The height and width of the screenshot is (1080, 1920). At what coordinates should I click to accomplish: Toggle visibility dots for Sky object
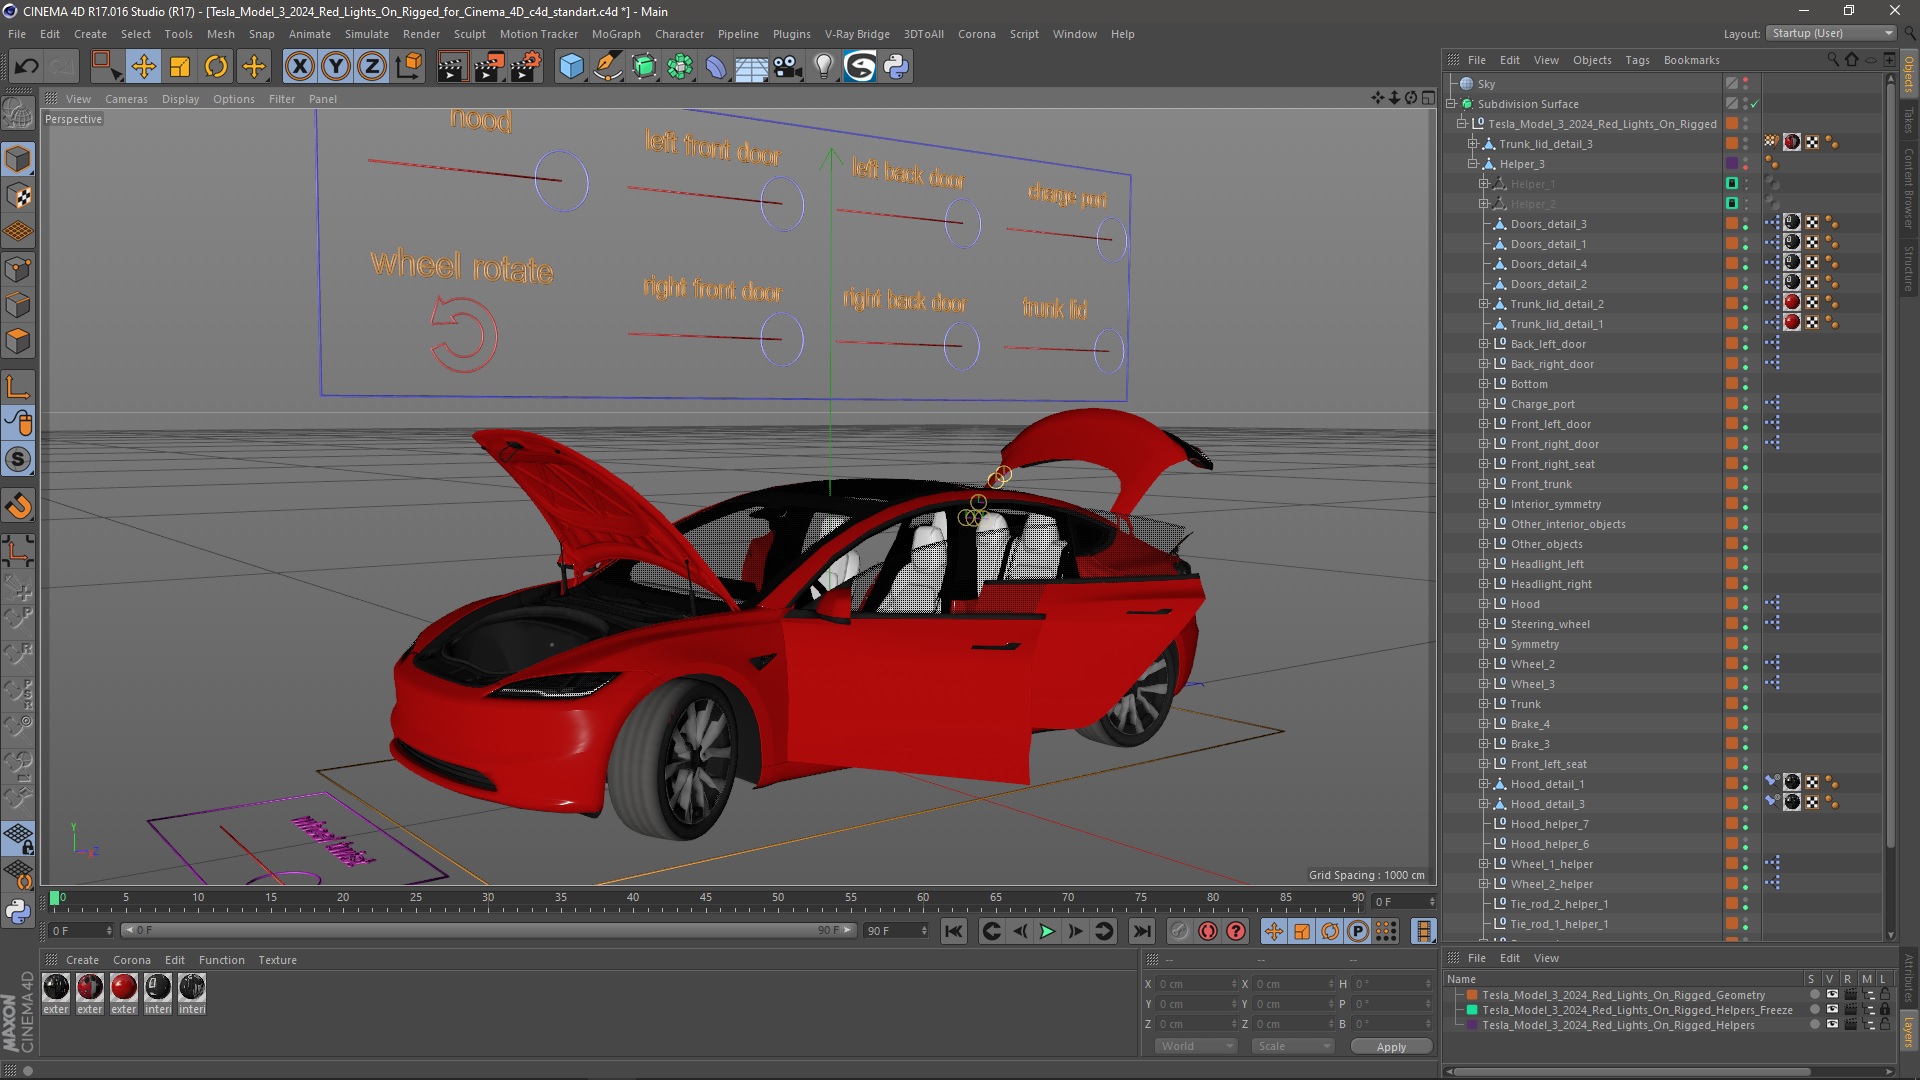1746,84
